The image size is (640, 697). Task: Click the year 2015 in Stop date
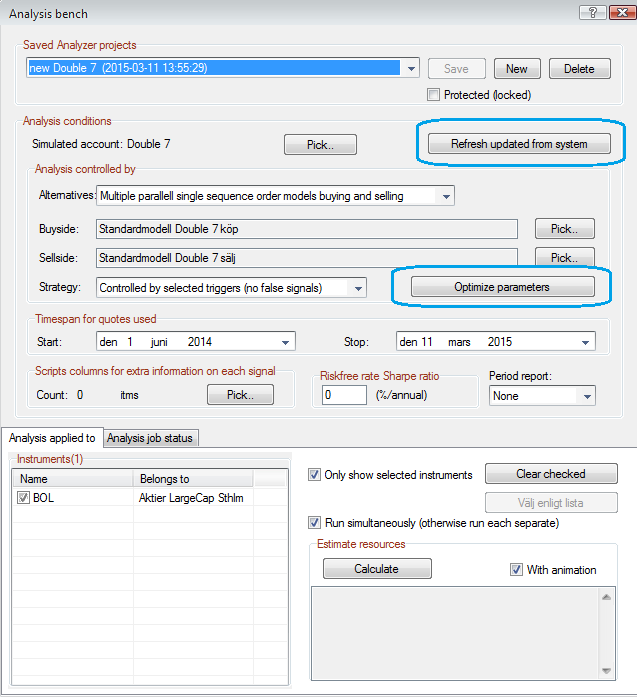(500, 342)
